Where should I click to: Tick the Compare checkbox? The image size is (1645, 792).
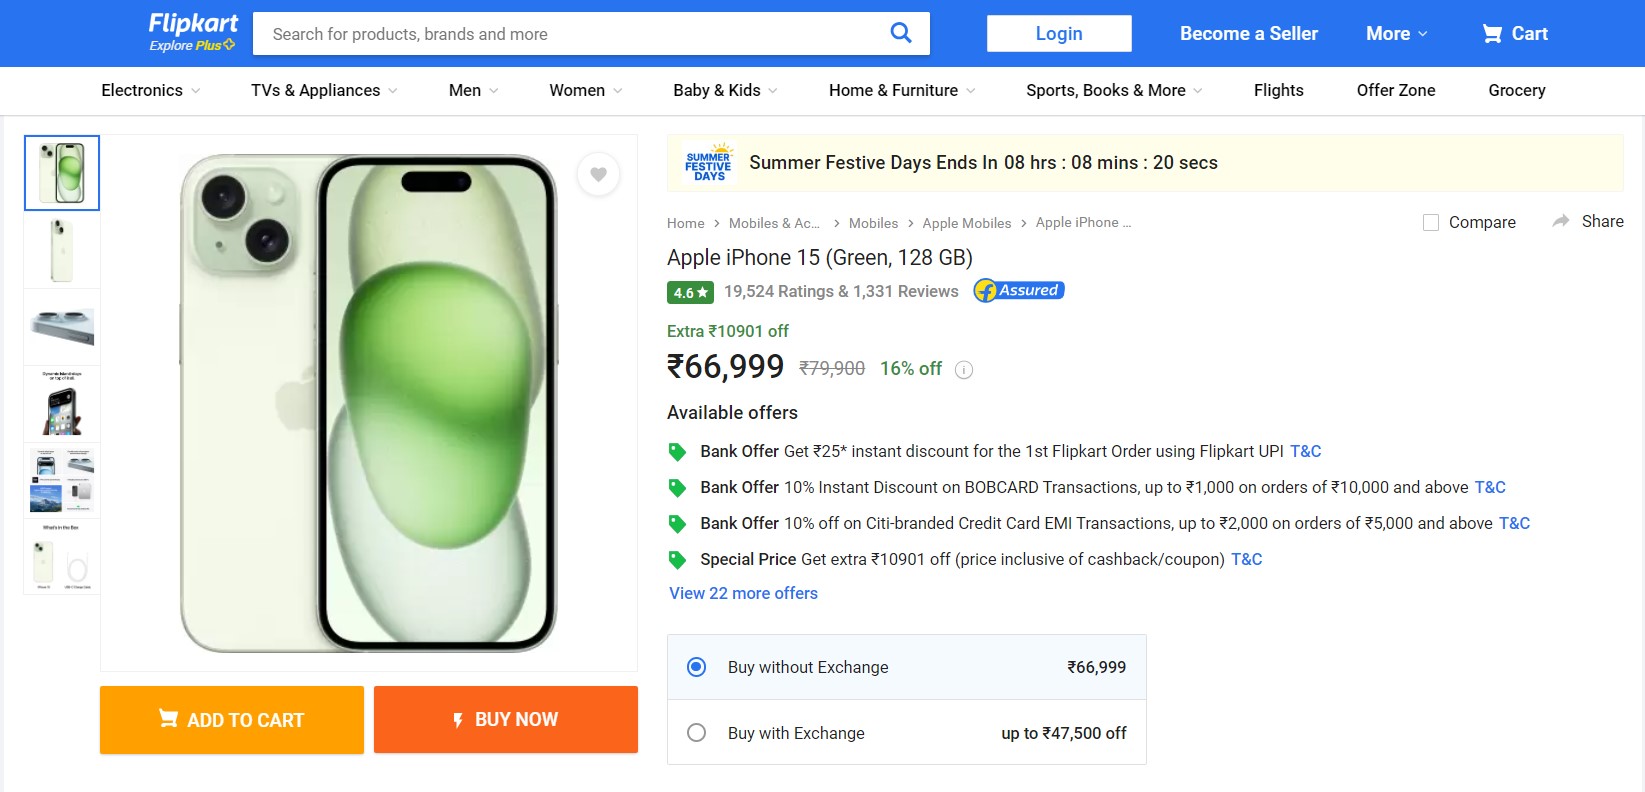point(1431,222)
